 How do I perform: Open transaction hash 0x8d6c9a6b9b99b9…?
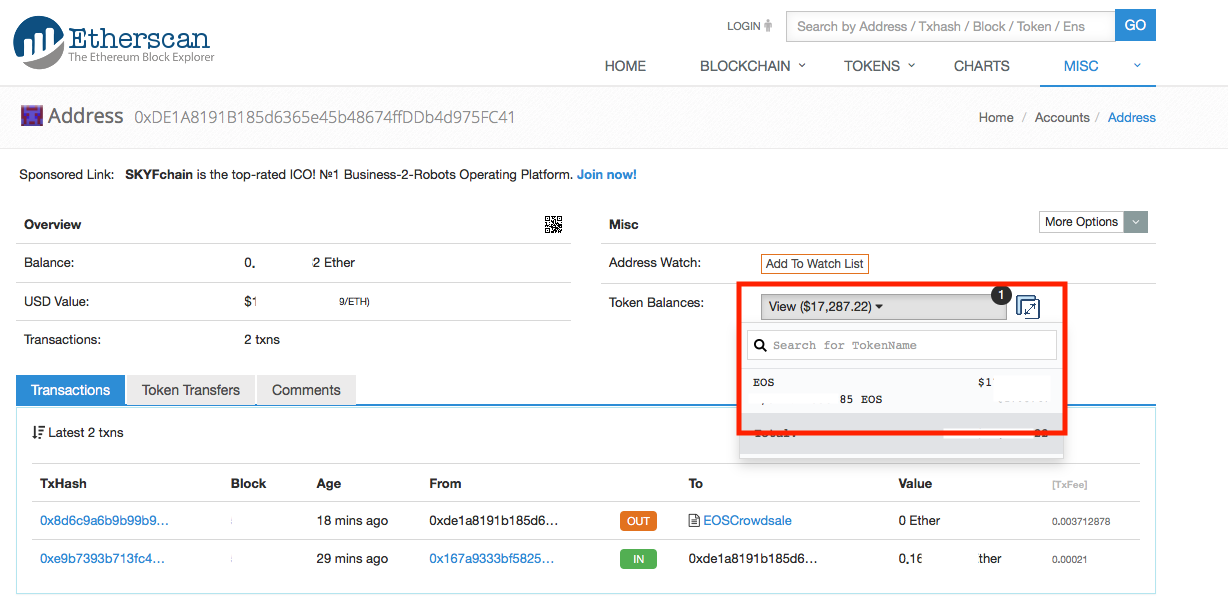[x=104, y=521]
